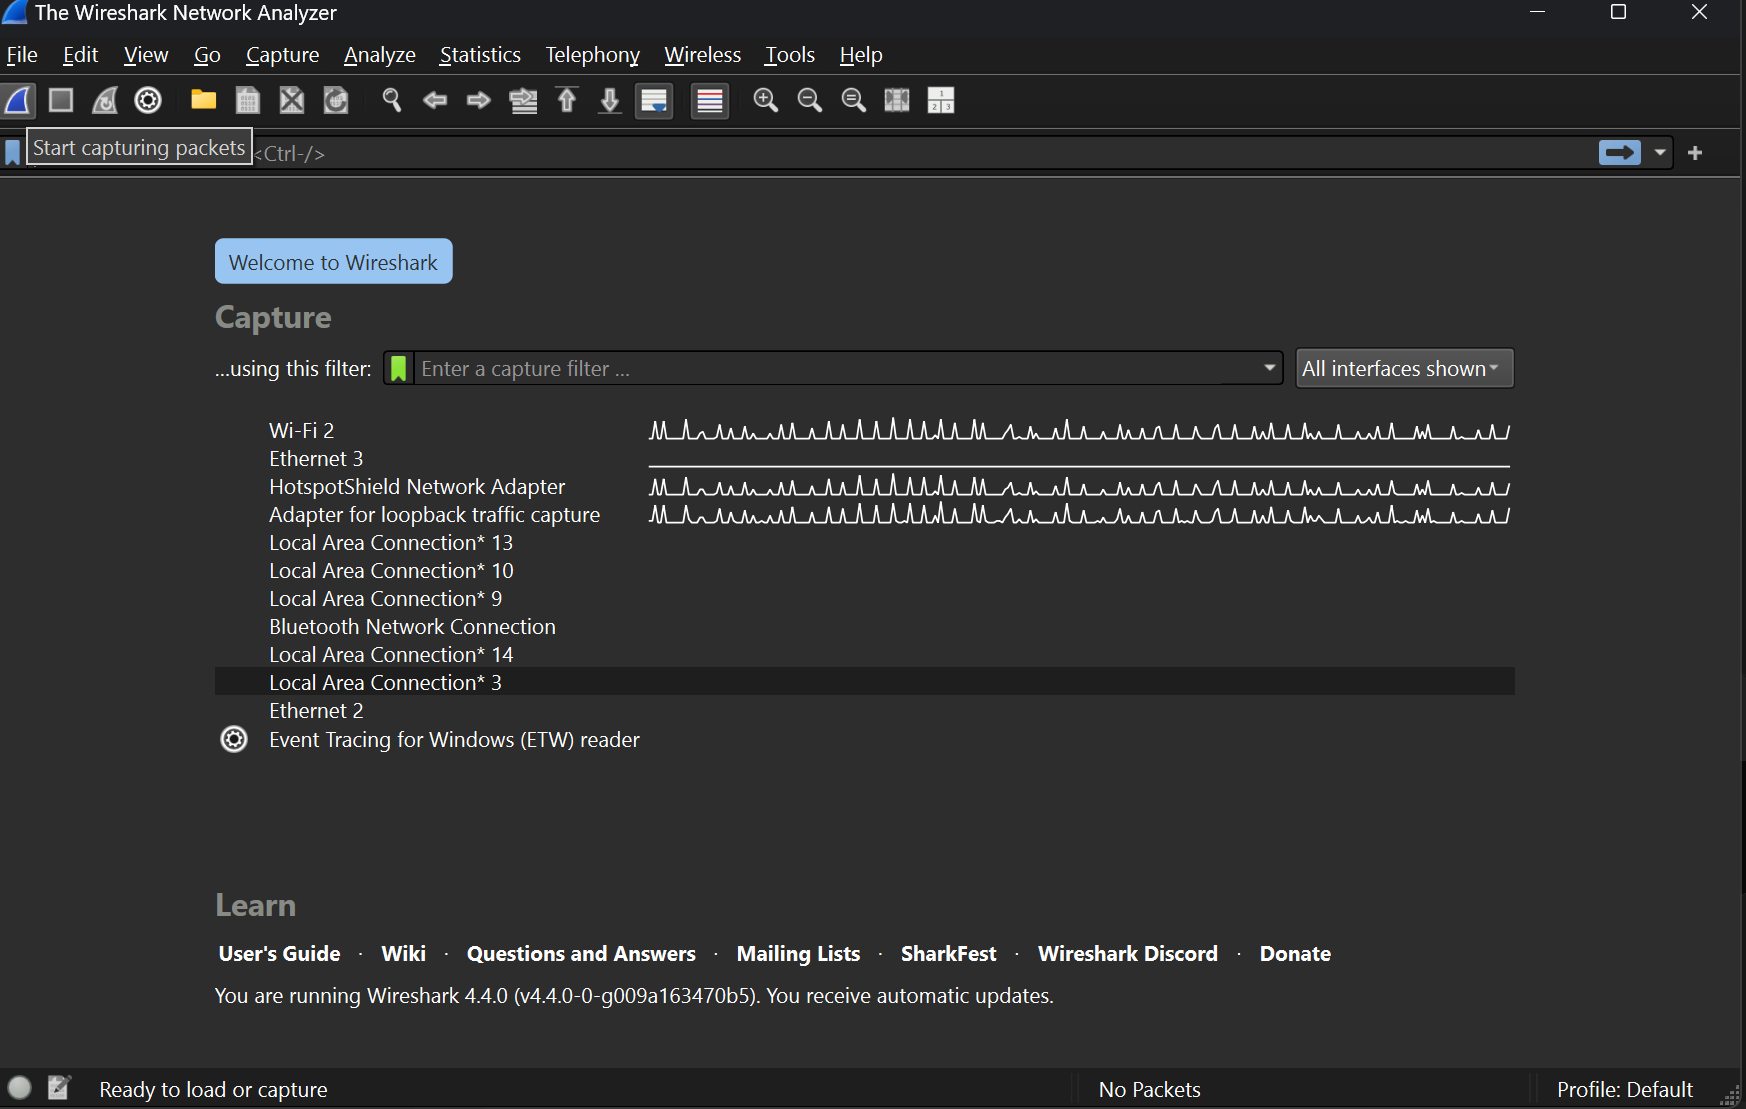Toggle automatic scrolling during live capture

click(654, 101)
